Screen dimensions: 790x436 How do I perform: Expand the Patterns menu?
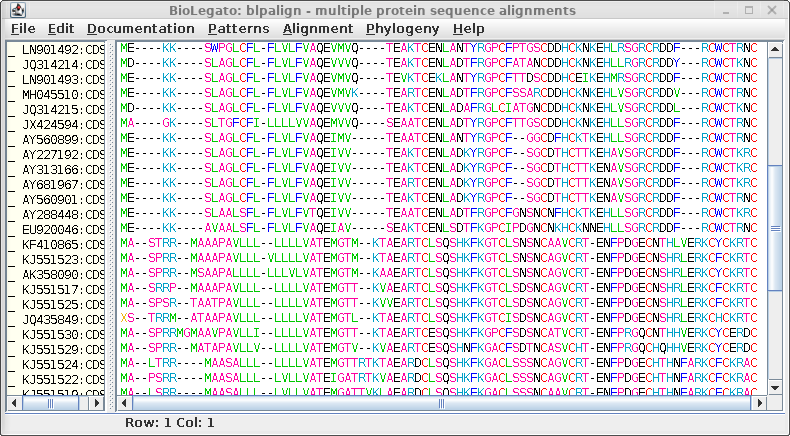coord(238,29)
